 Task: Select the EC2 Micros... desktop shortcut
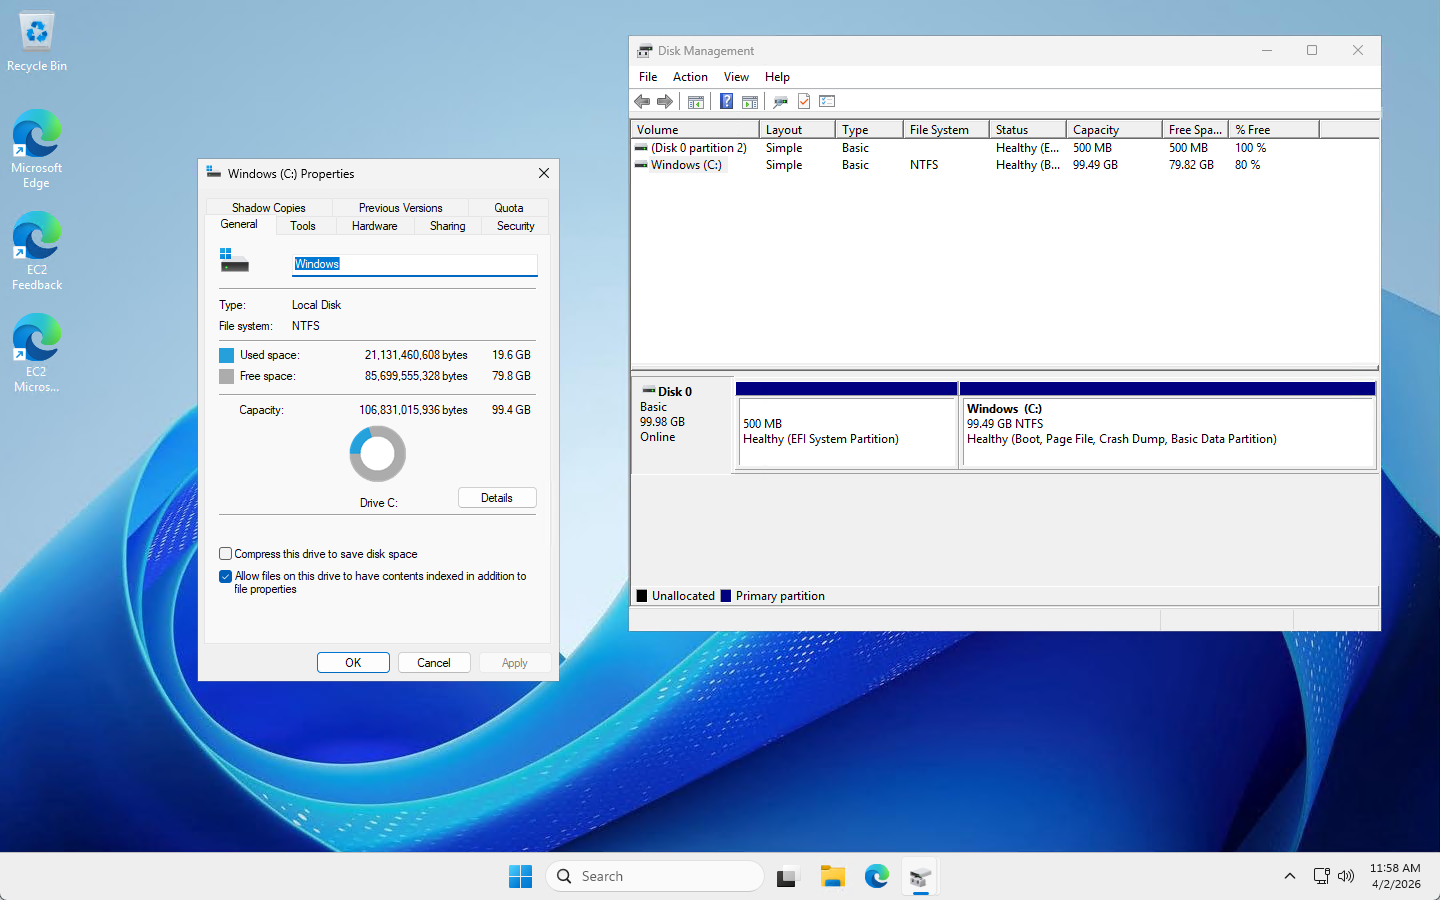(x=37, y=352)
